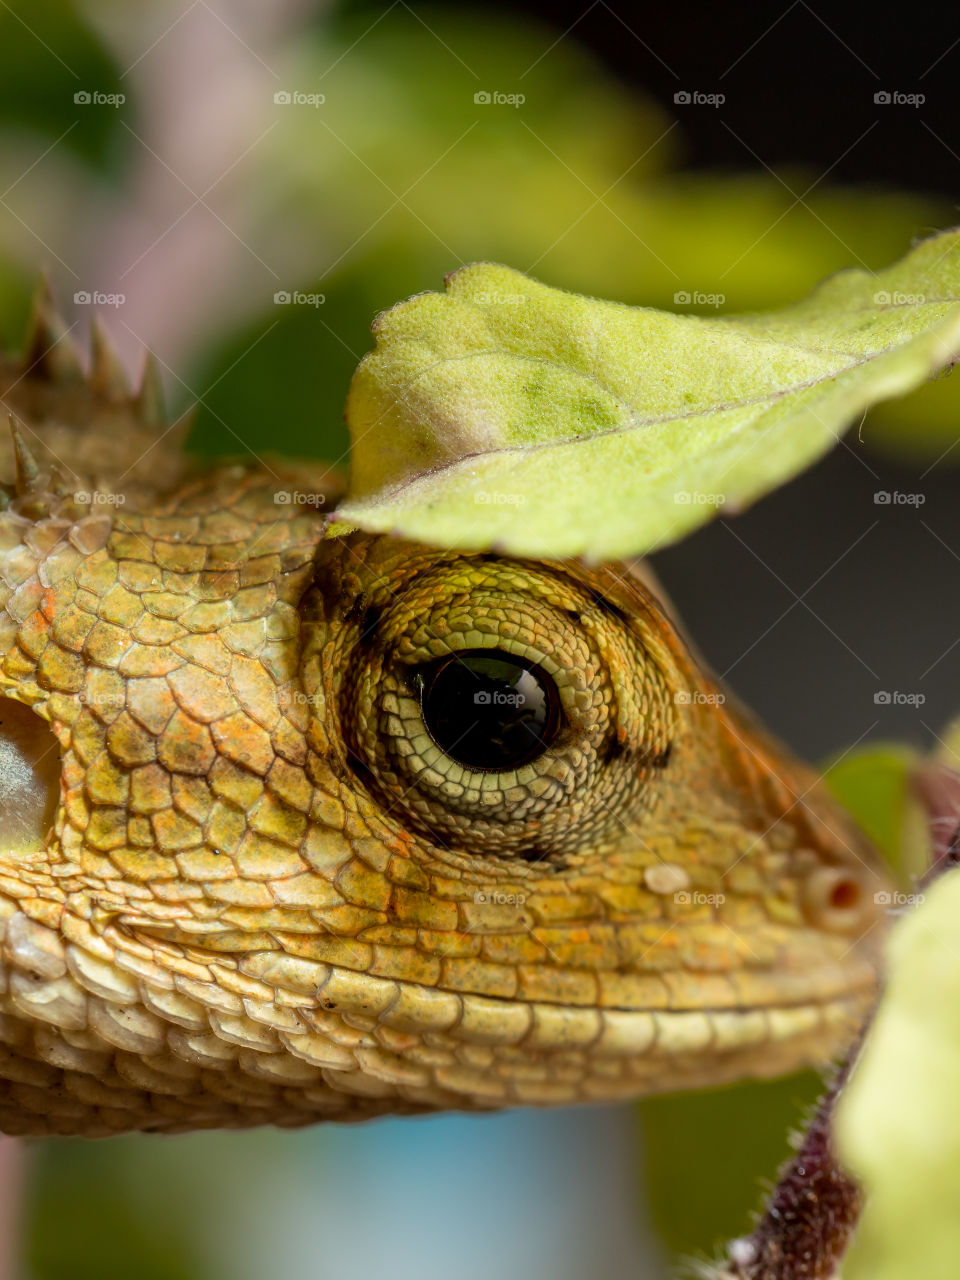The width and height of the screenshot is (960, 1280).
Task: Click the foap watermark over the eye
Action: click(x=499, y=698)
